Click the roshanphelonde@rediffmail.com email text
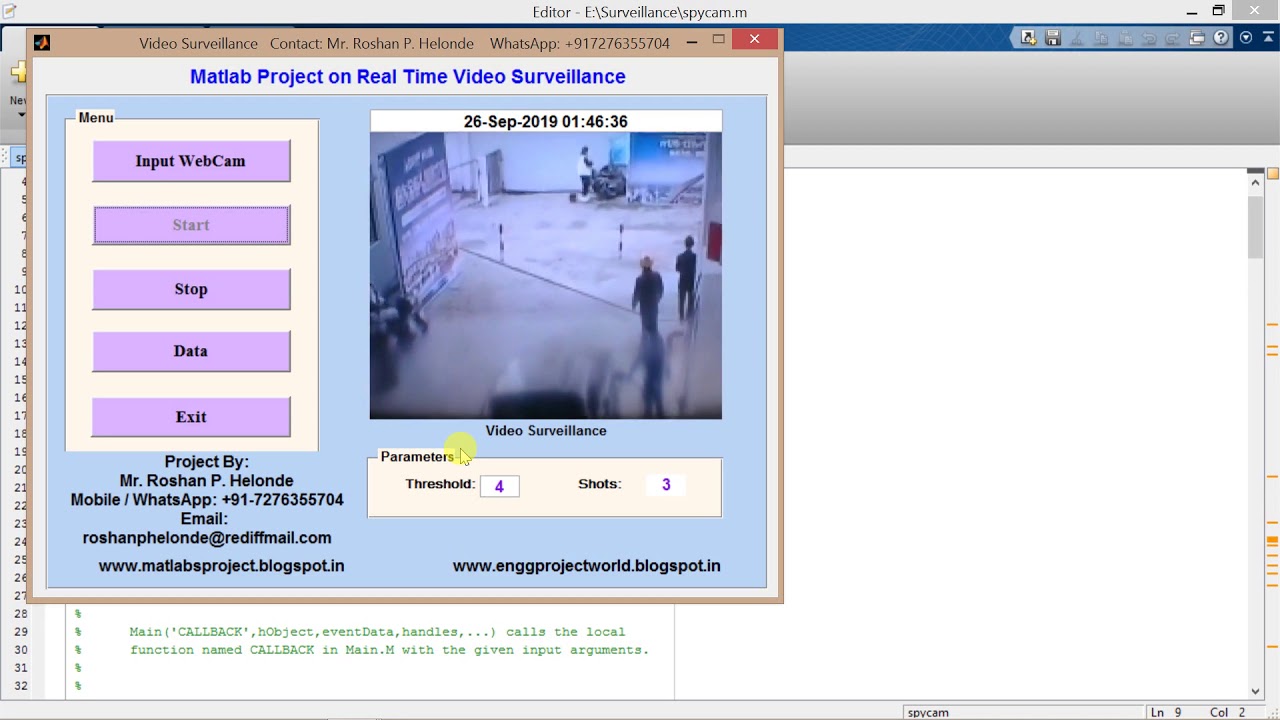This screenshot has height=720, width=1280. (207, 538)
